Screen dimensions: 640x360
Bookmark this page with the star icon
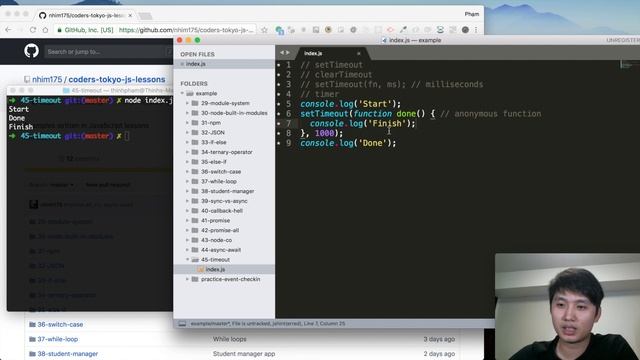(x=264, y=30)
